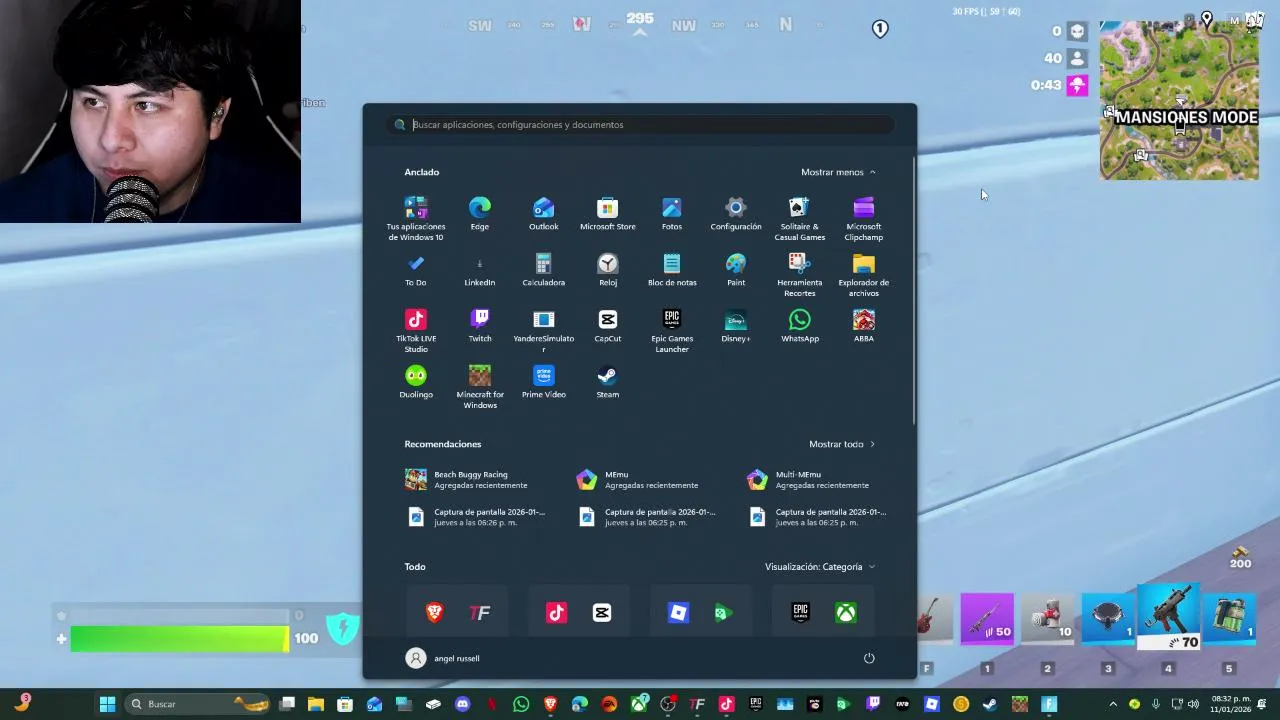Show hidden system tray icons chevron

(x=1113, y=704)
